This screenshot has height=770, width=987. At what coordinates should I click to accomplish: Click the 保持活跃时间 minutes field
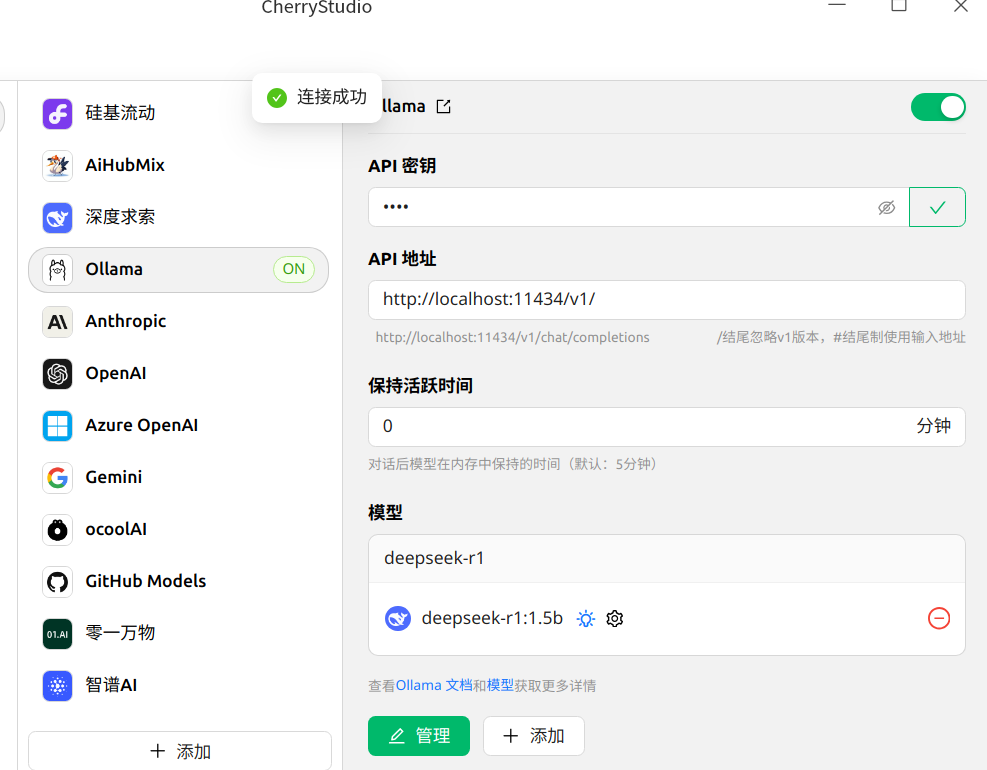click(x=667, y=427)
